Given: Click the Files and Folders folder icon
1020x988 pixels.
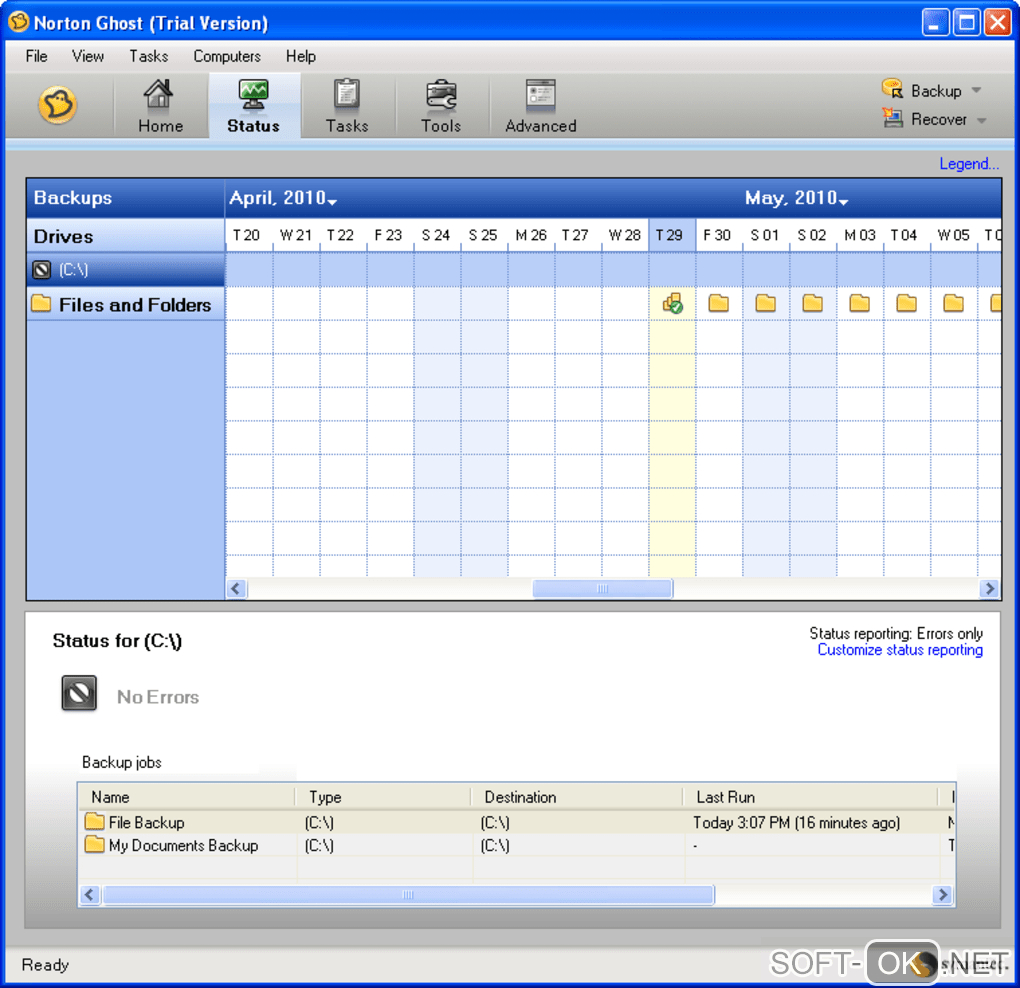Looking at the screenshot, I should (x=41, y=303).
